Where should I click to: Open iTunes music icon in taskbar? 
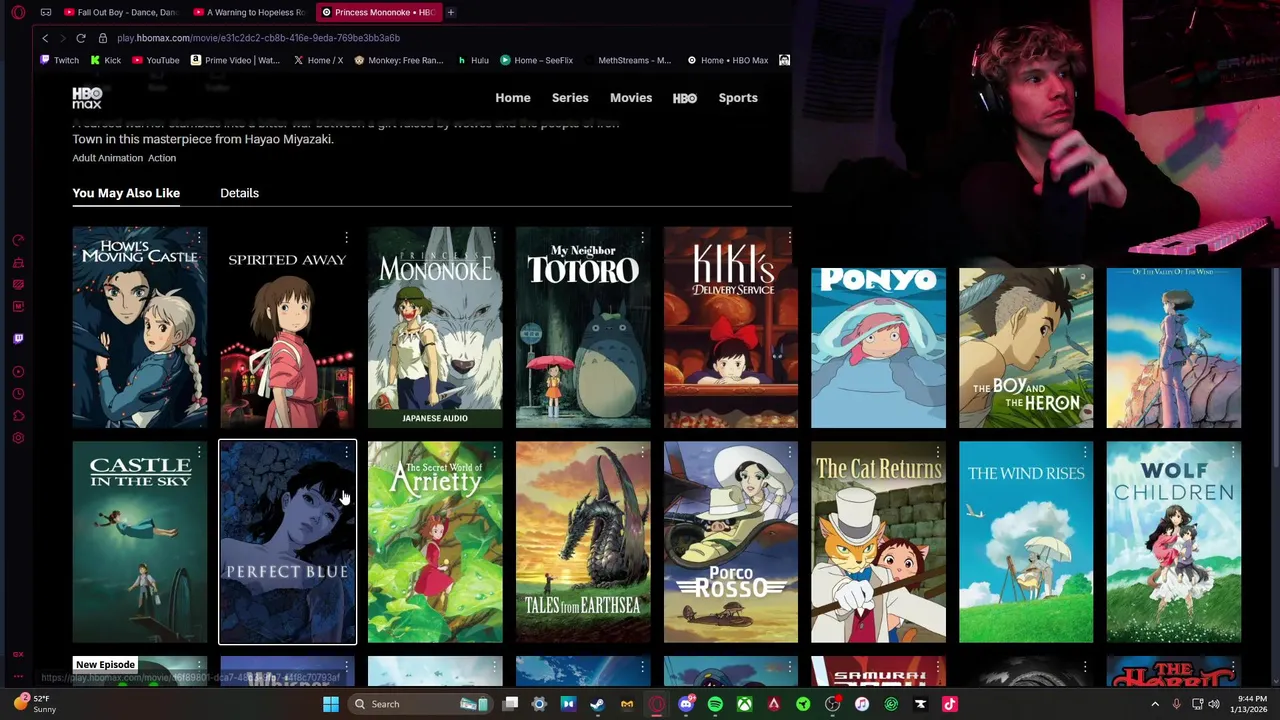point(862,704)
